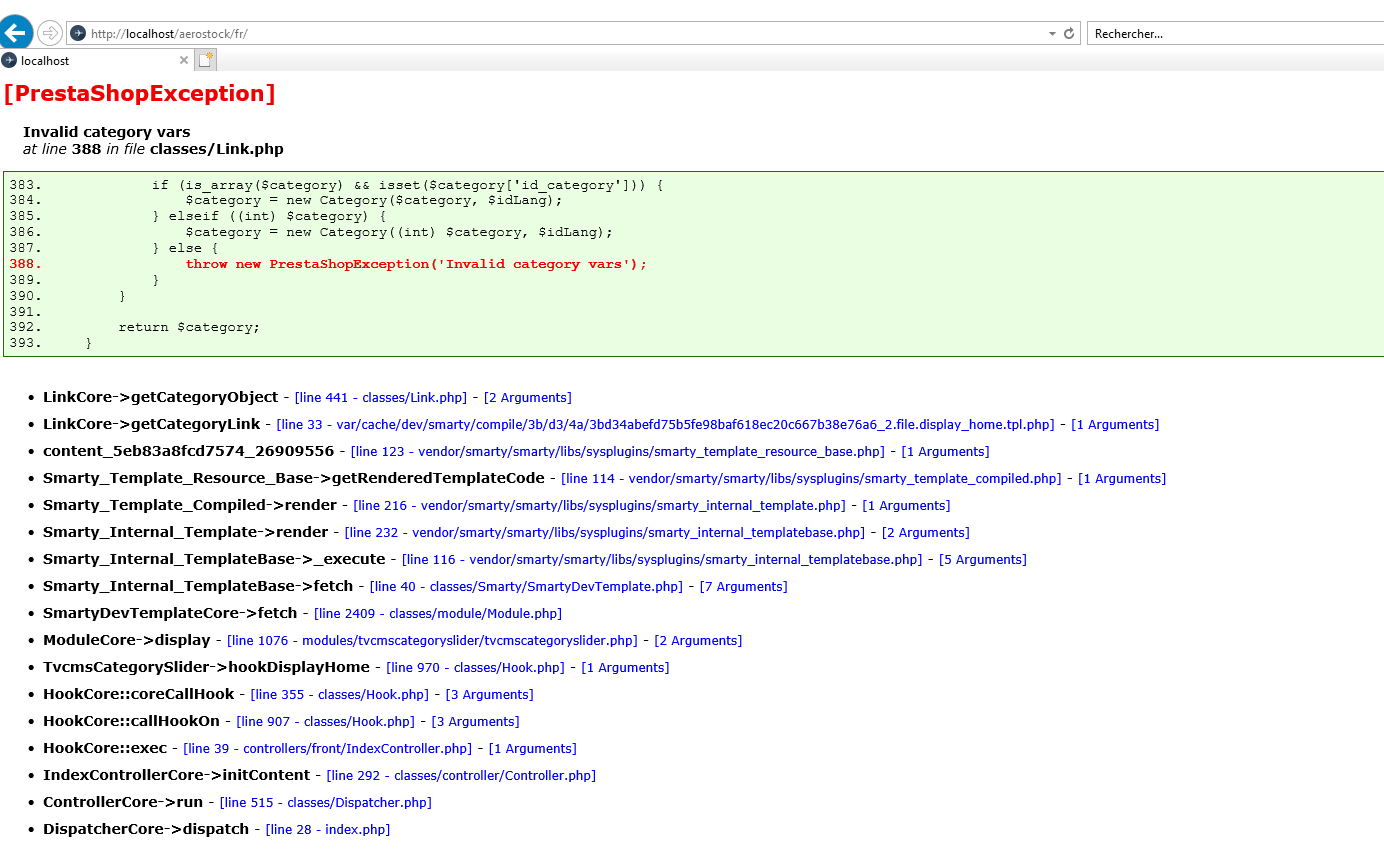Open a new tab with the new-tab button
This screenshot has width=1384, height=853.
[205, 60]
